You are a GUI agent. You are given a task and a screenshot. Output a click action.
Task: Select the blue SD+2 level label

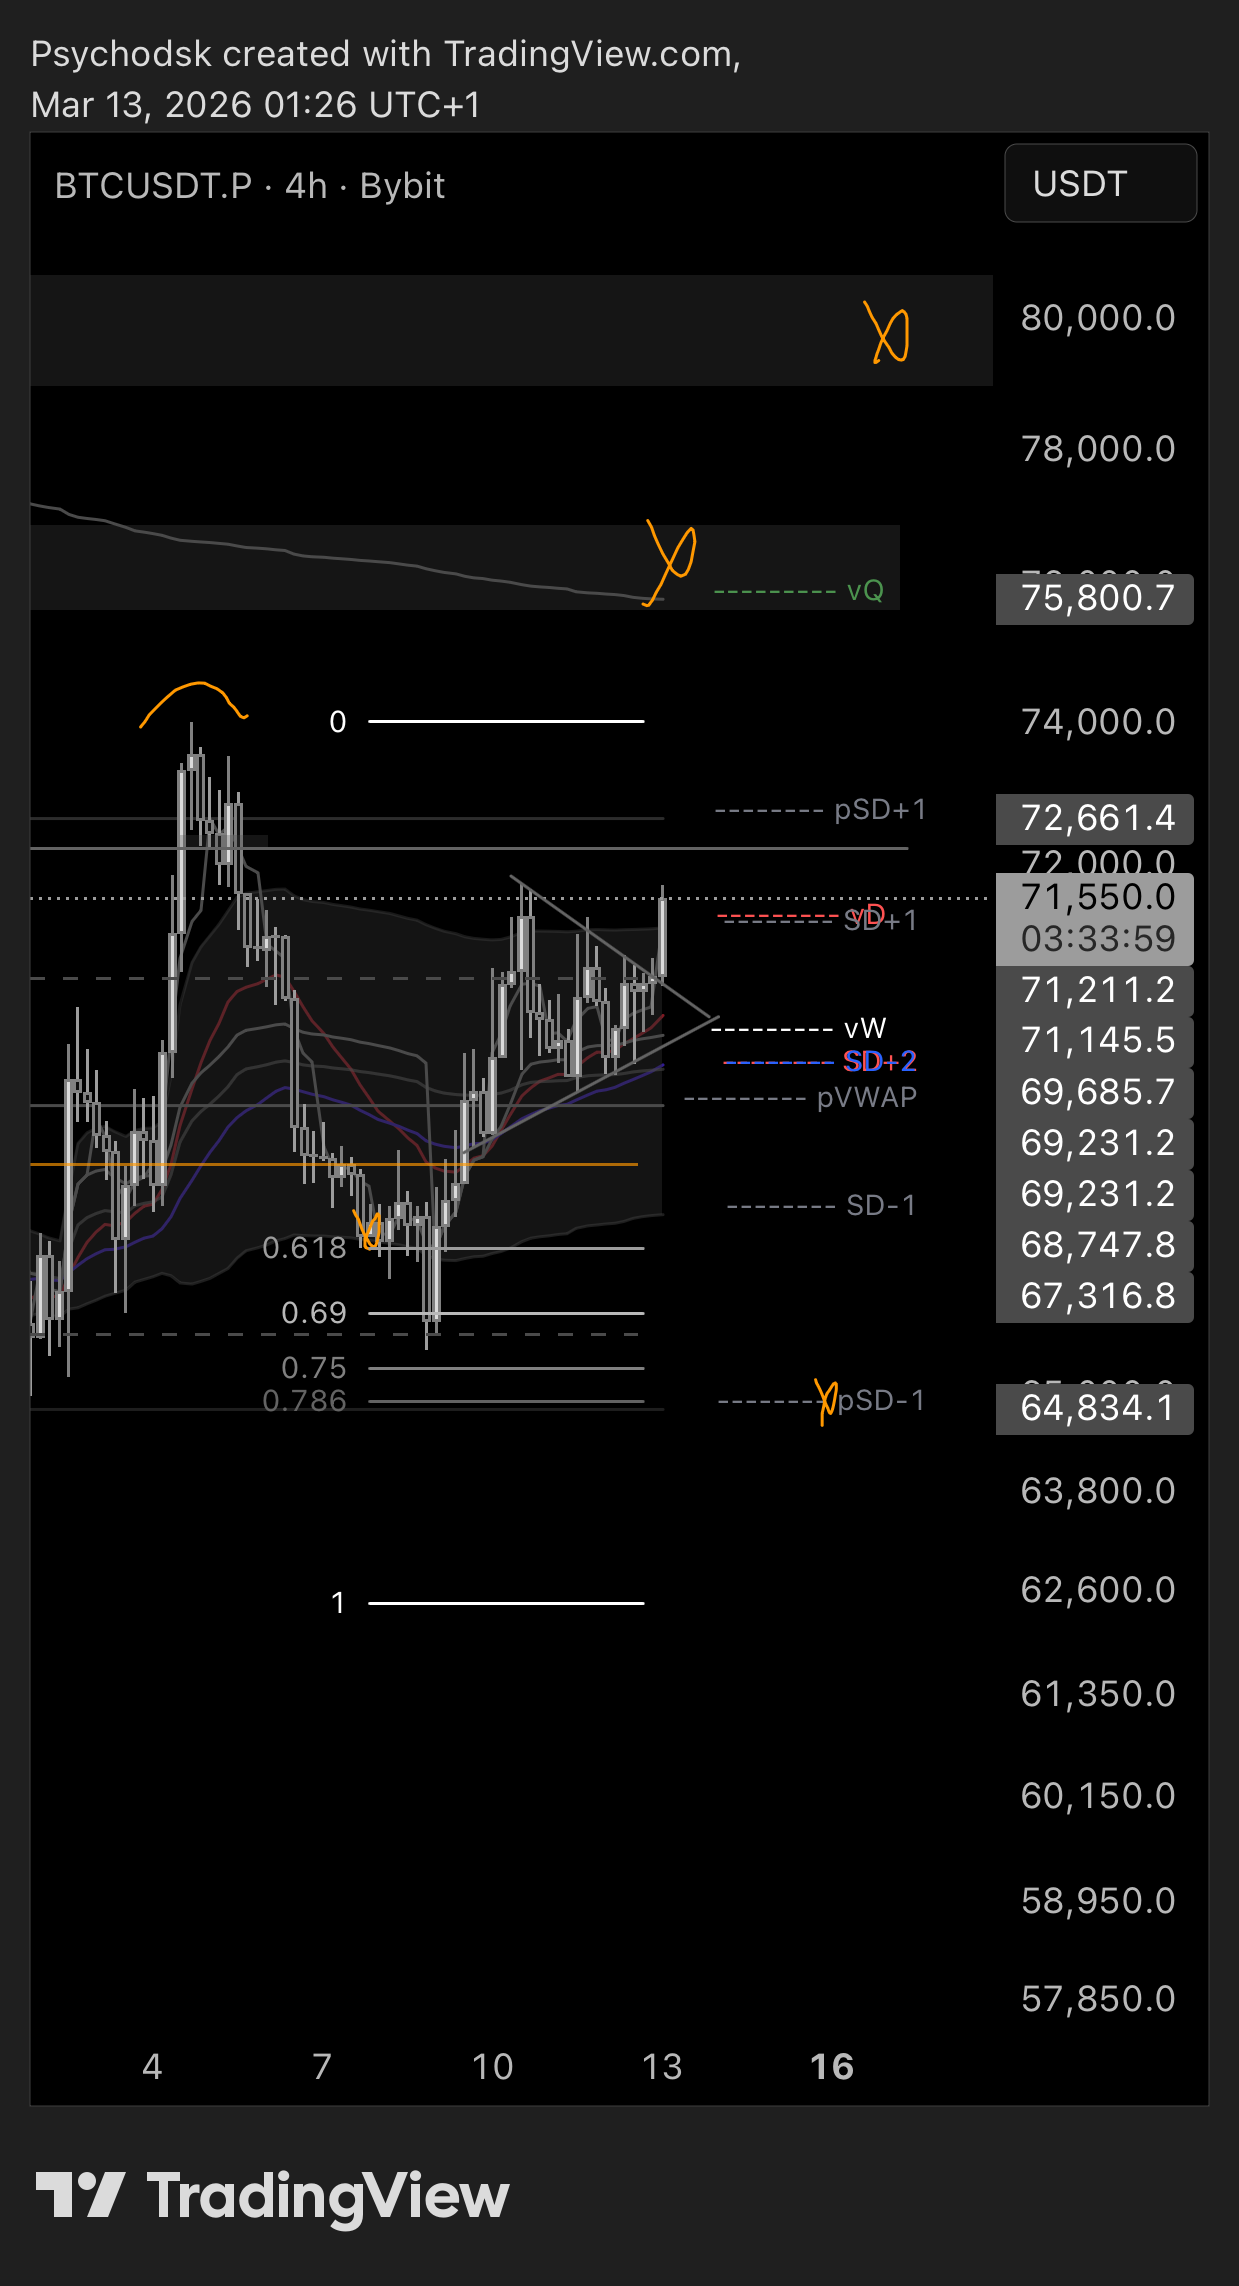tap(880, 1061)
